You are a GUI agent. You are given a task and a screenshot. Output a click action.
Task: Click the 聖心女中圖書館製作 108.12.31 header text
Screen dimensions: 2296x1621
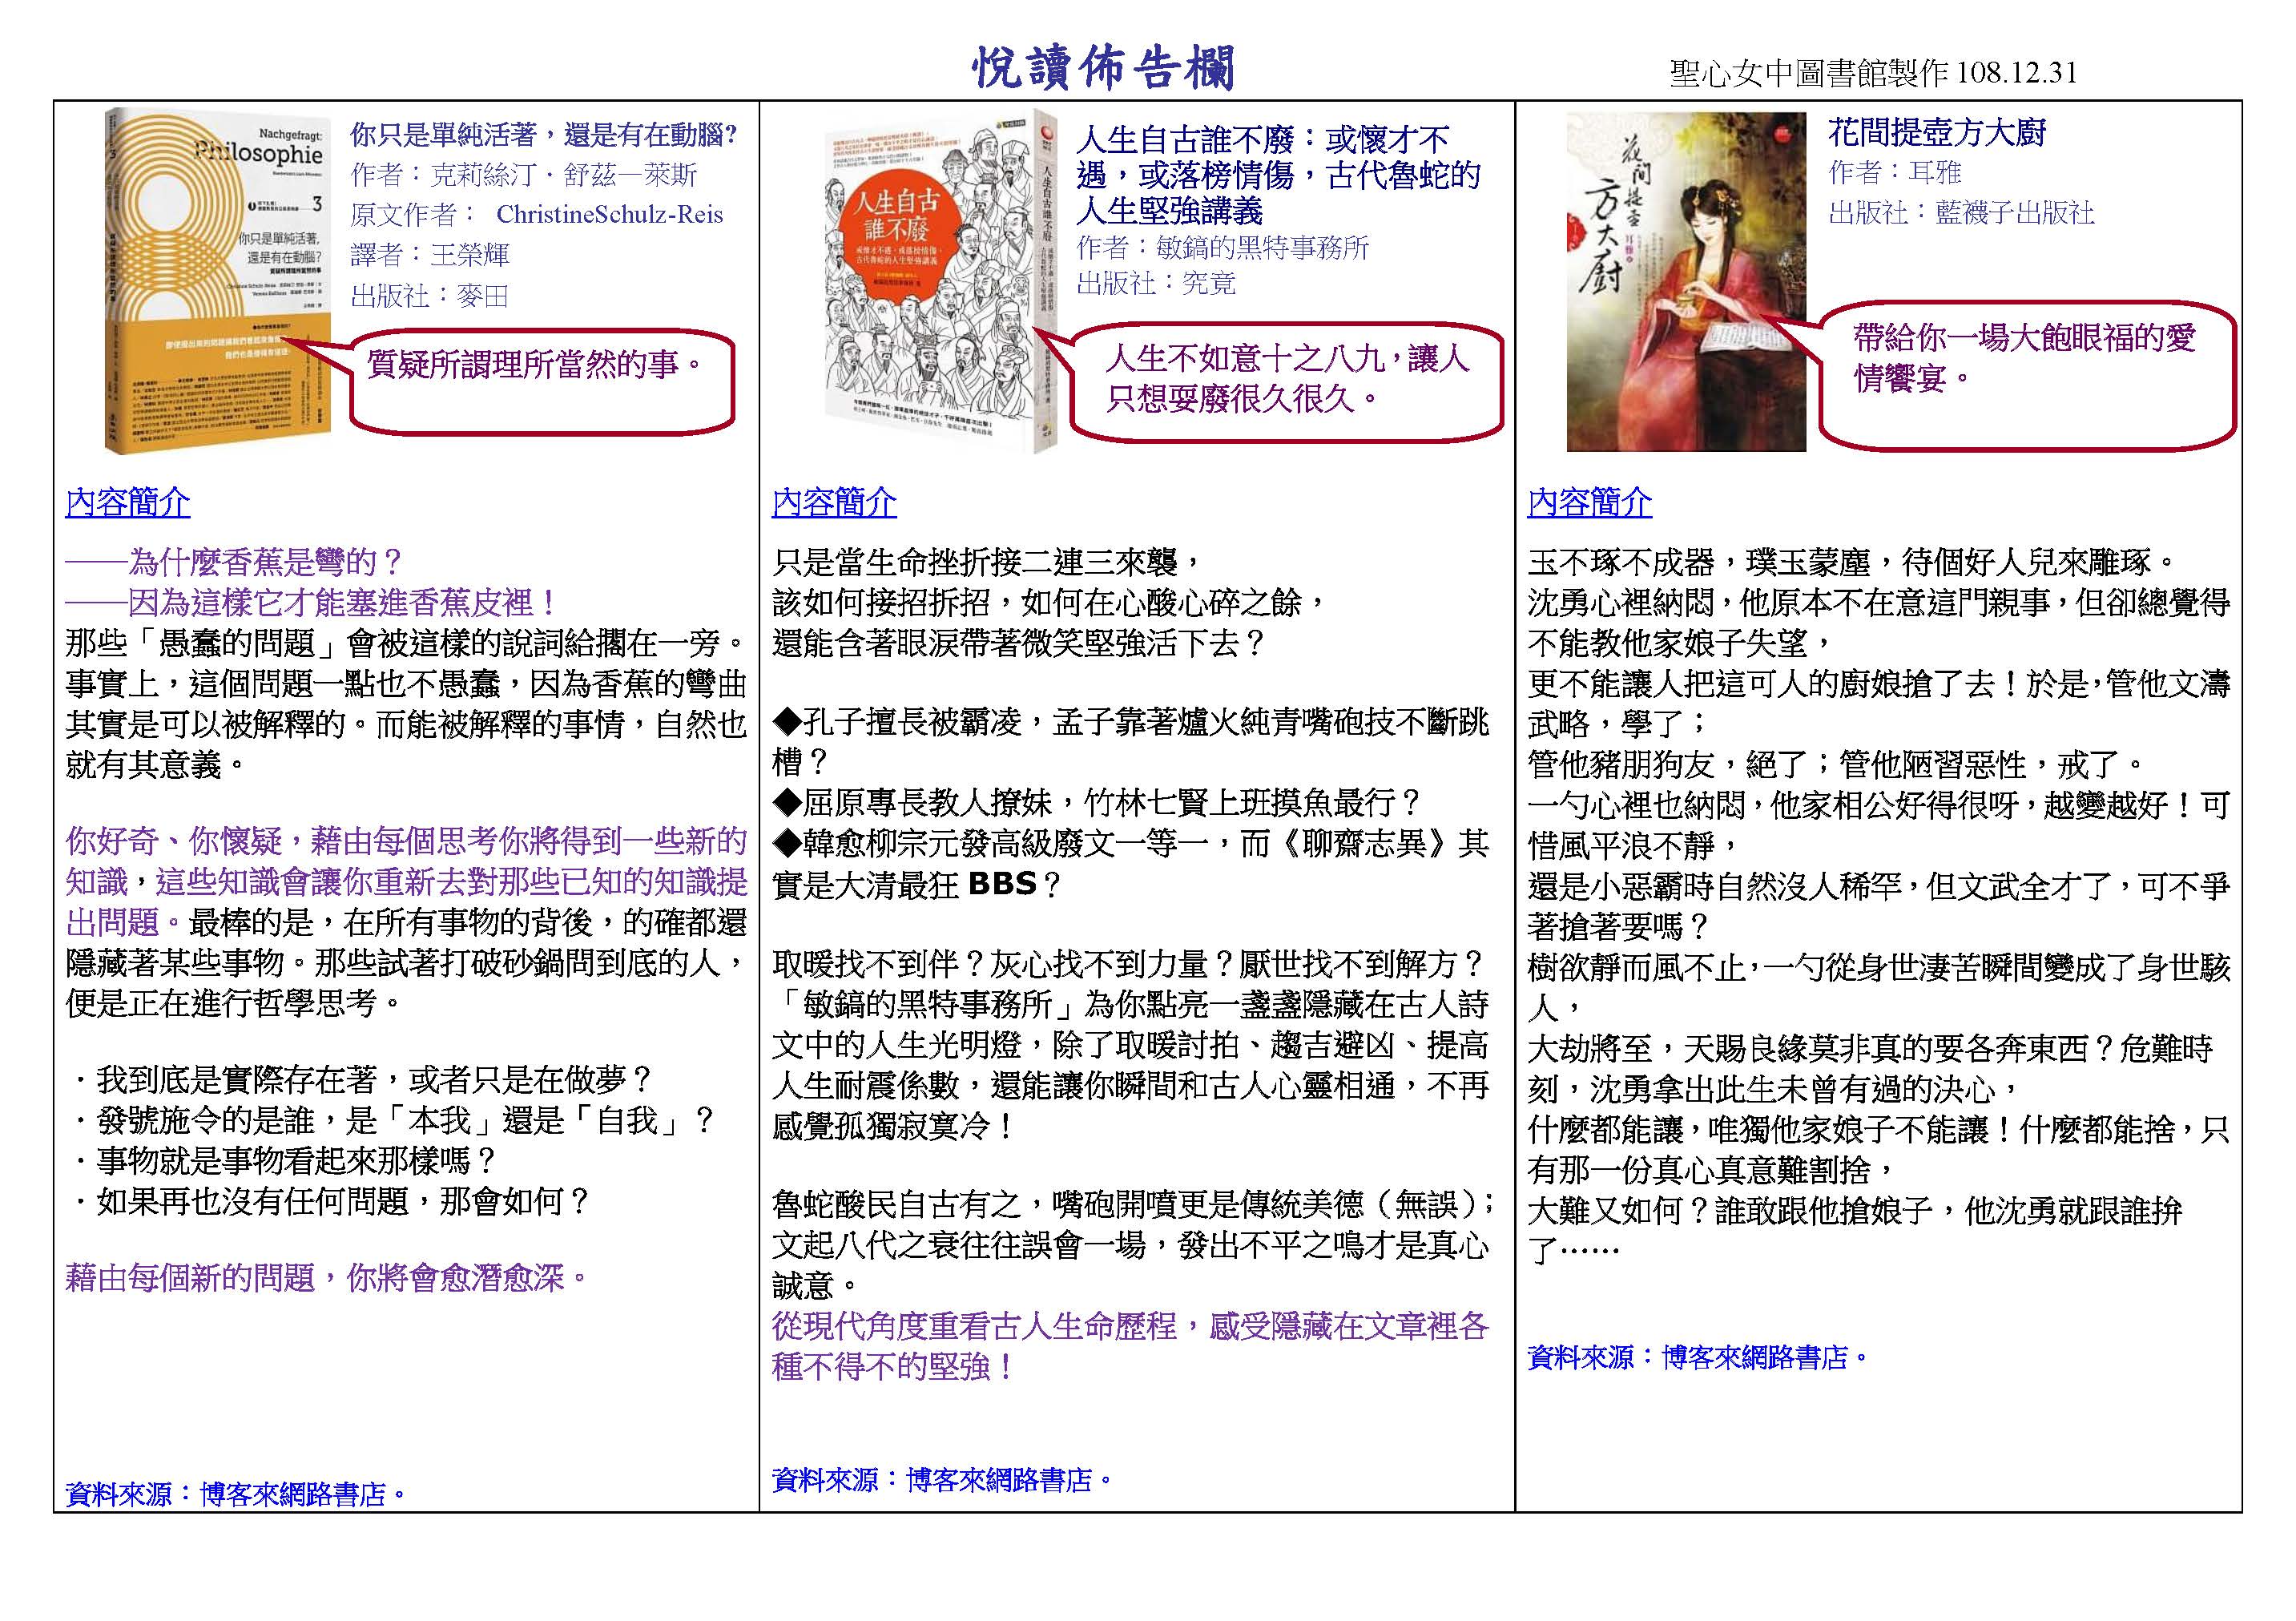point(1873,72)
